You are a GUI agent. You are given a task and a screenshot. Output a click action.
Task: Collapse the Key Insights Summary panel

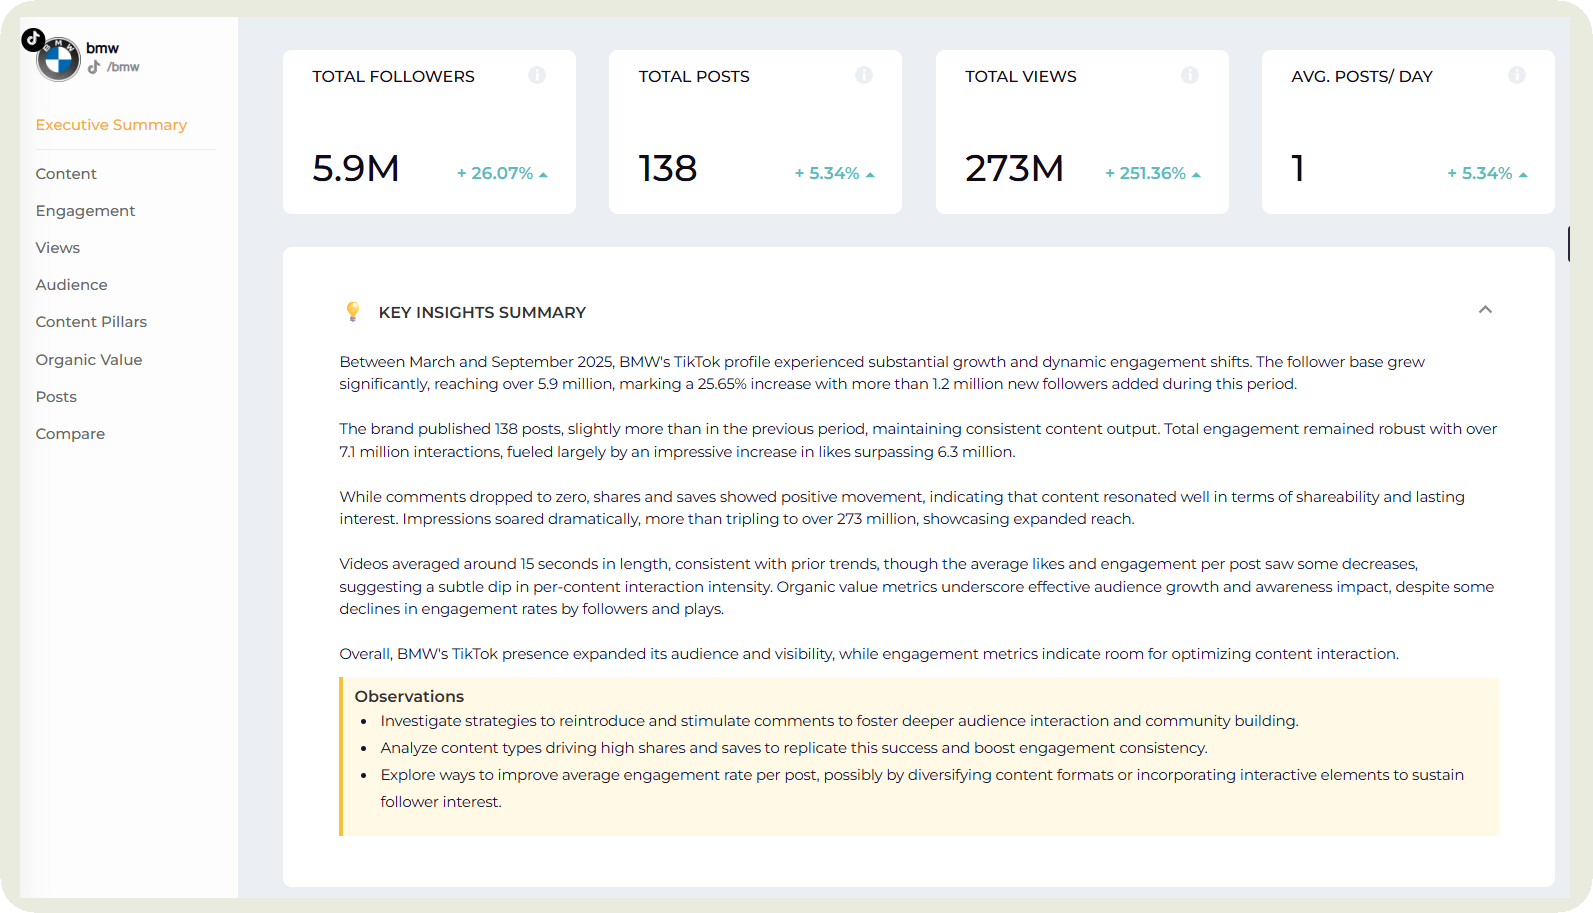(x=1485, y=310)
